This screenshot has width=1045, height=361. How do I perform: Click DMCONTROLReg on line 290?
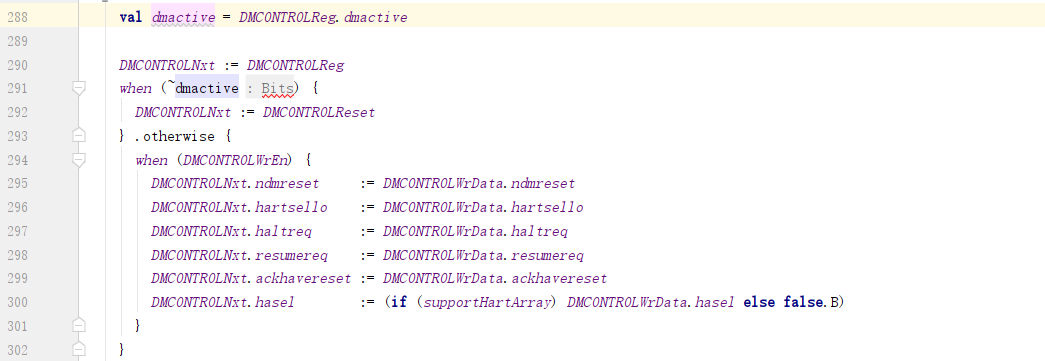coord(295,65)
